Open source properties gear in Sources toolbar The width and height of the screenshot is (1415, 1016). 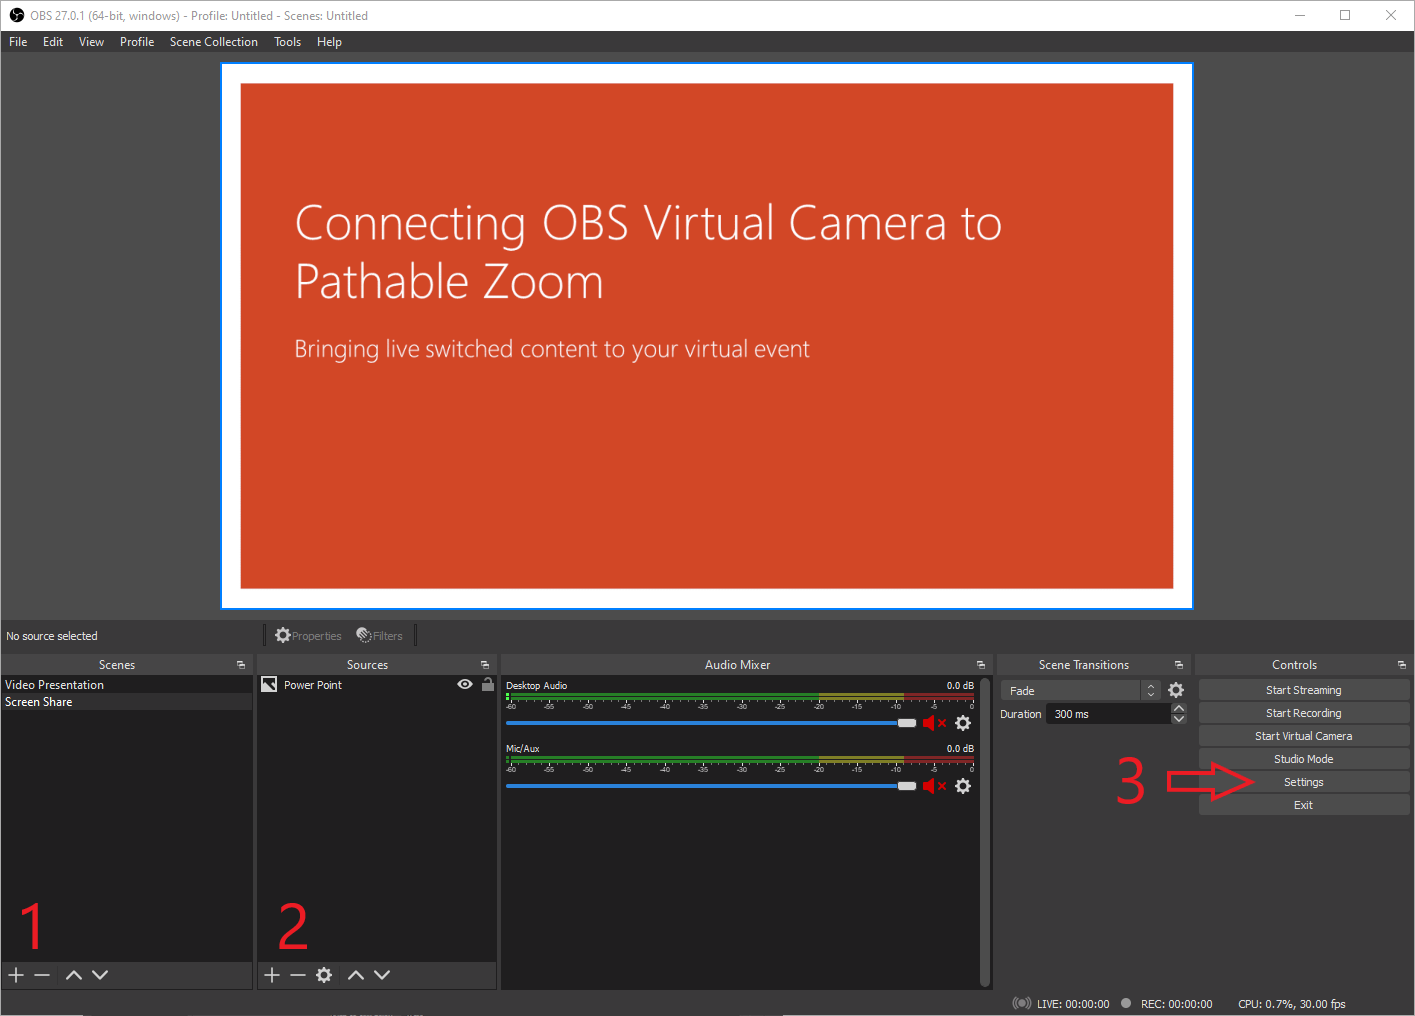pos(324,975)
